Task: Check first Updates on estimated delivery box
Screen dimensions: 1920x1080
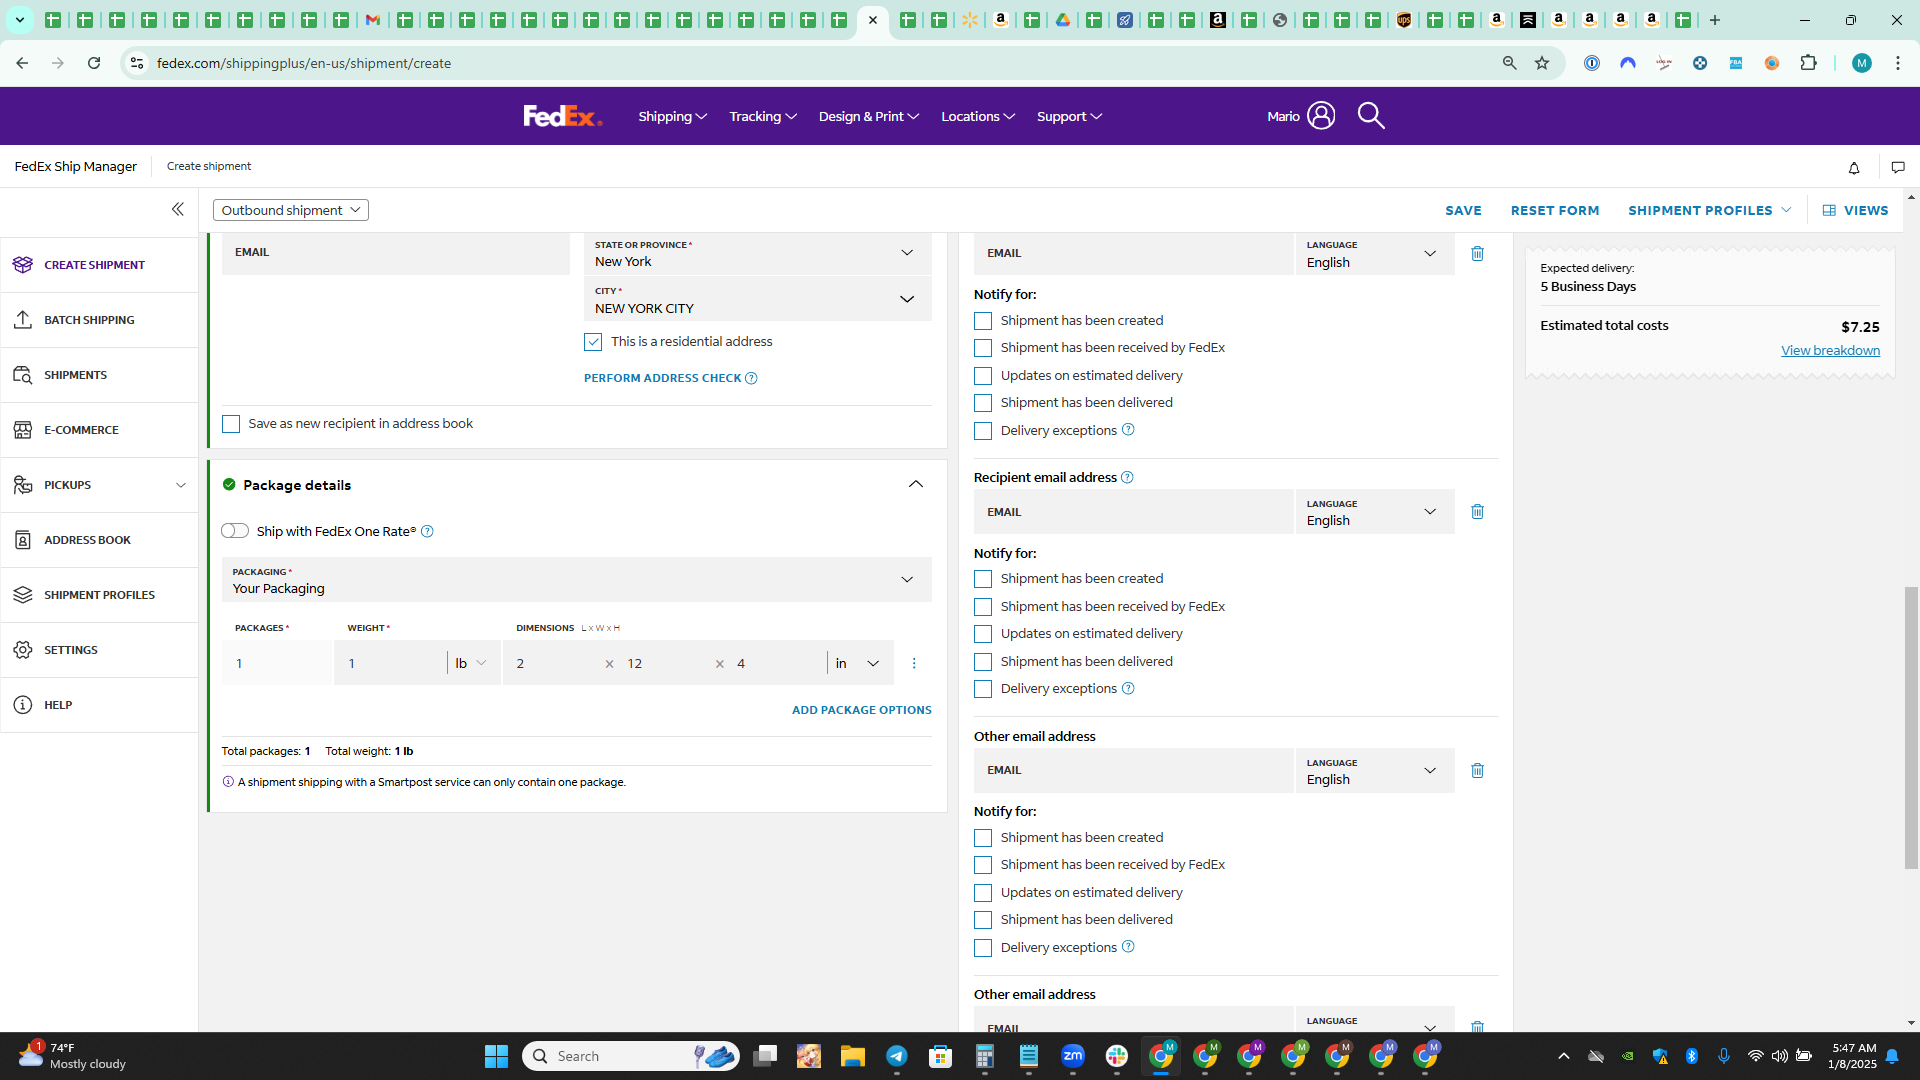Action: (983, 376)
